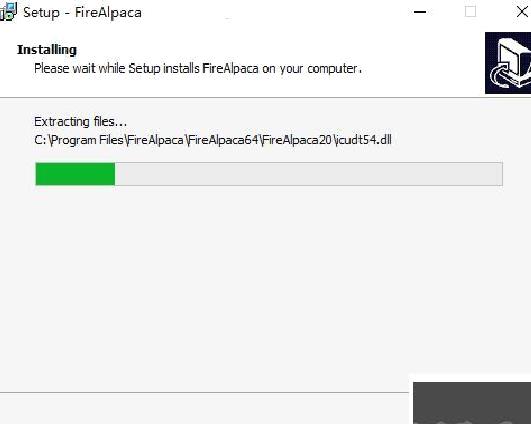Click "FireAlpaca20" folder name in the path

297,140
